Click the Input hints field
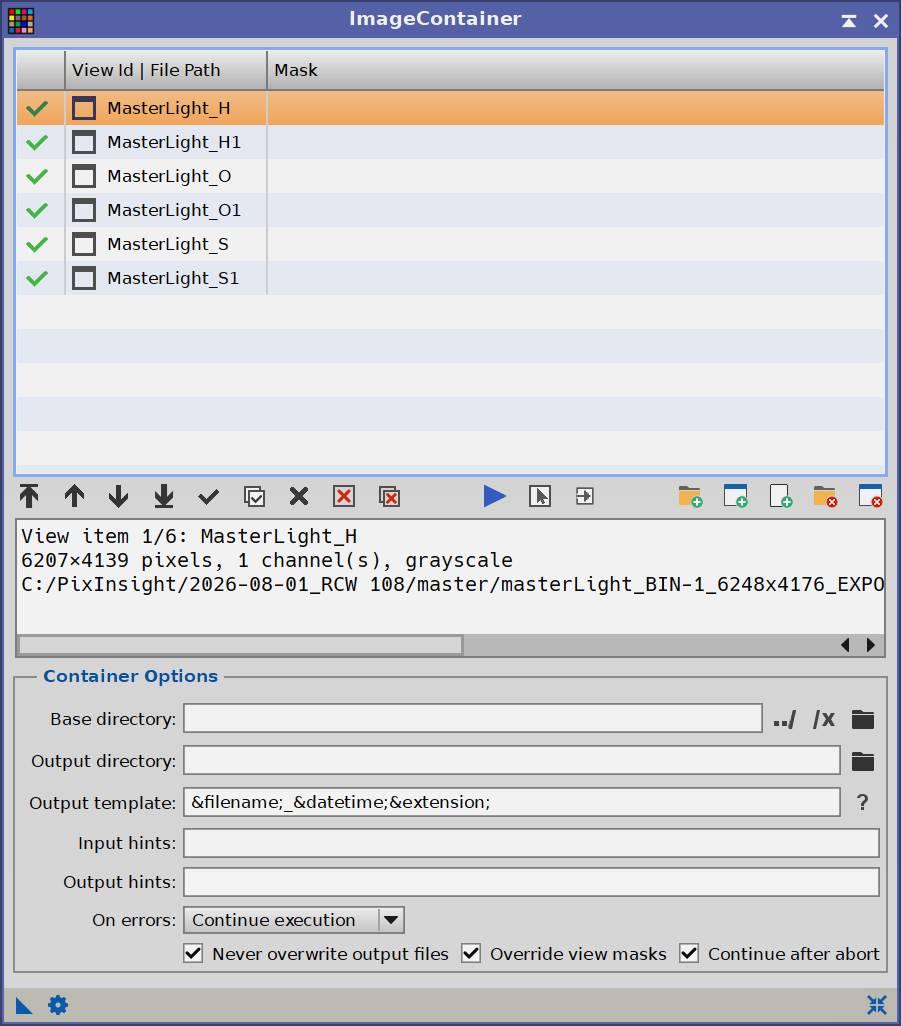The image size is (901, 1026). point(531,843)
